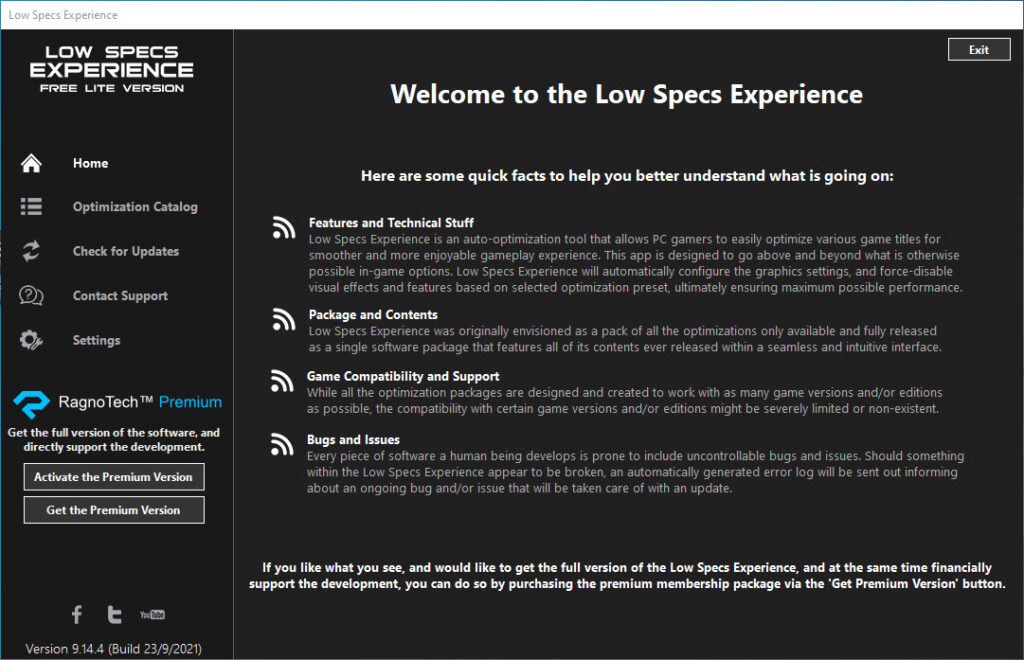Click the Bugs and Issues heading
1024x660 pixels.
[x=353, y=439]
